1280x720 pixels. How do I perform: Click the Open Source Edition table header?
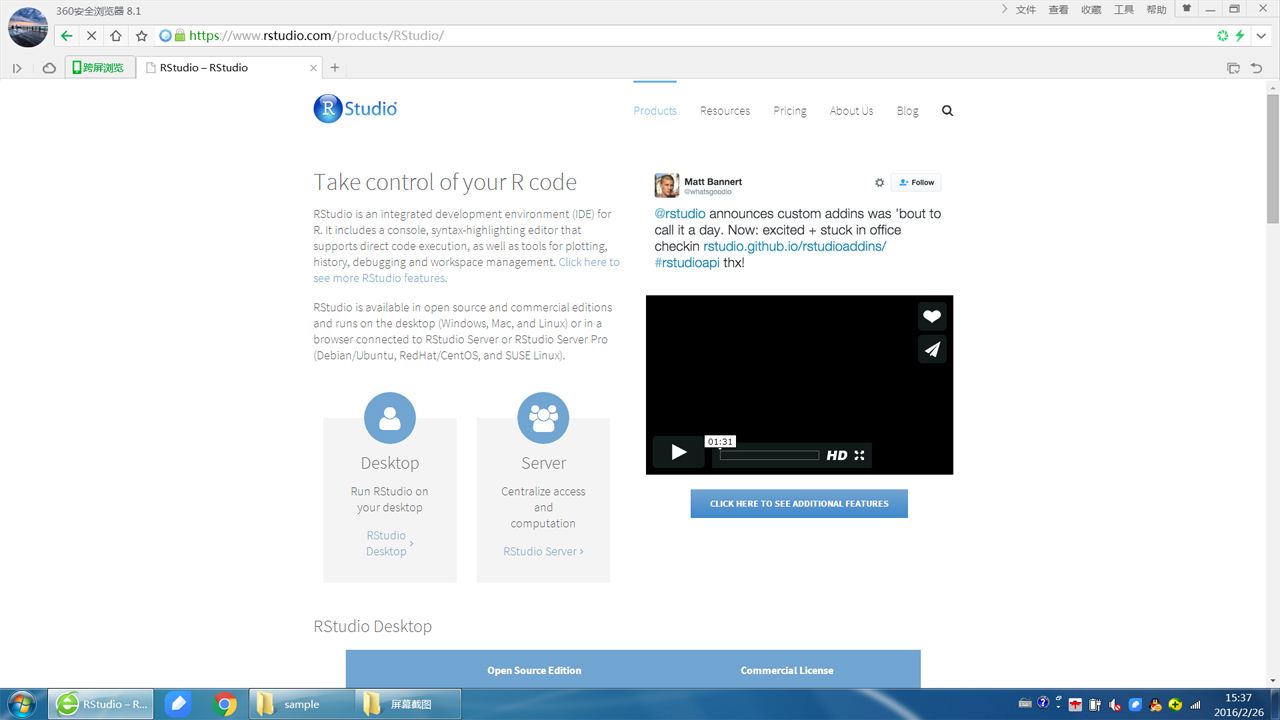pyautogui.click(x=534, y=670)
